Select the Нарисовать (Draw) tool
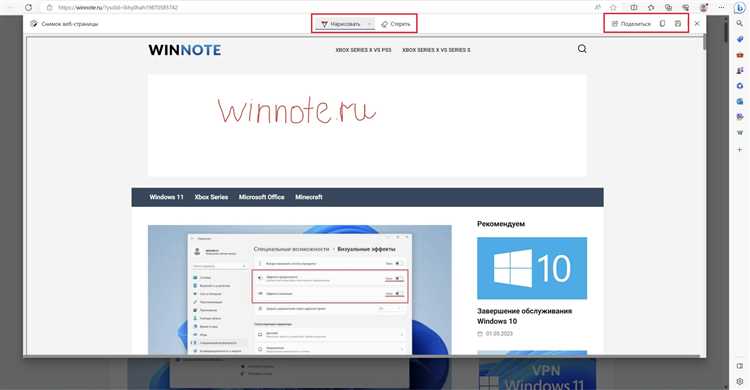Screen dimensions: 750x390 [x=341, y=24]
